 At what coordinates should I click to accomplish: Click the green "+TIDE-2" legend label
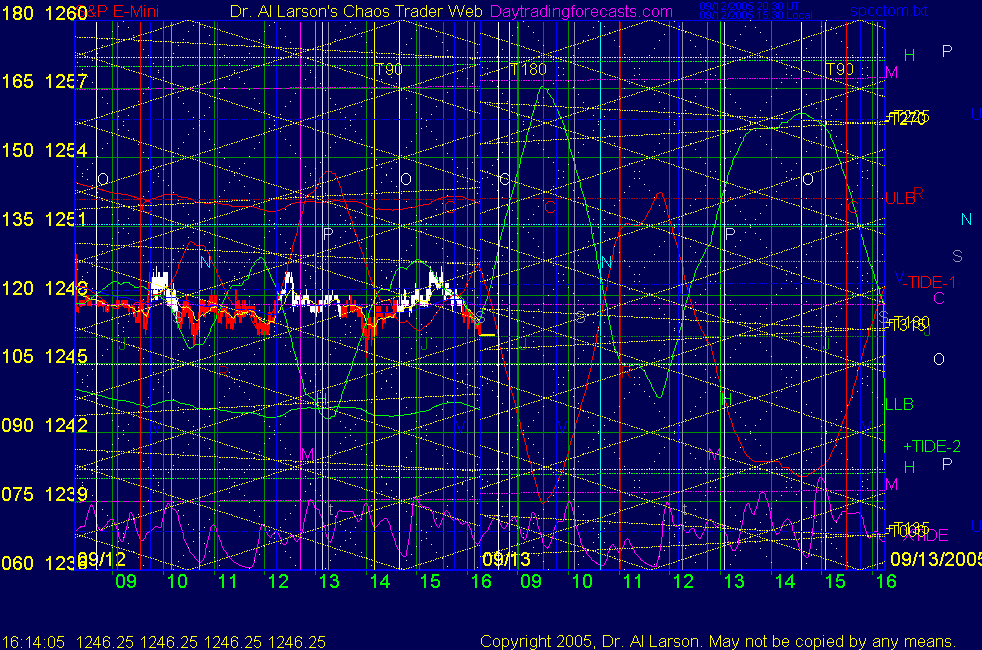pos(932,446)
